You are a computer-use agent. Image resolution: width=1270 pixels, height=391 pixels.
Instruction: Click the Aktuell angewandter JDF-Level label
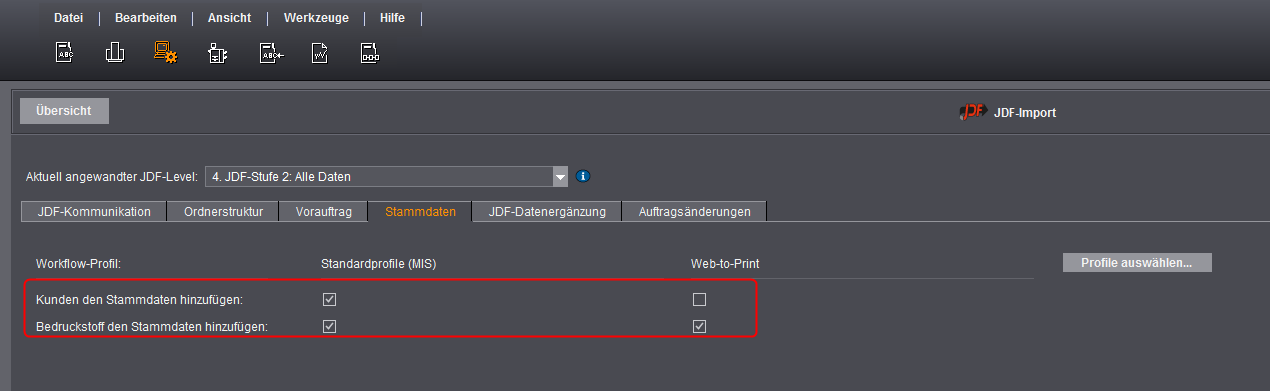coord(112,177)
